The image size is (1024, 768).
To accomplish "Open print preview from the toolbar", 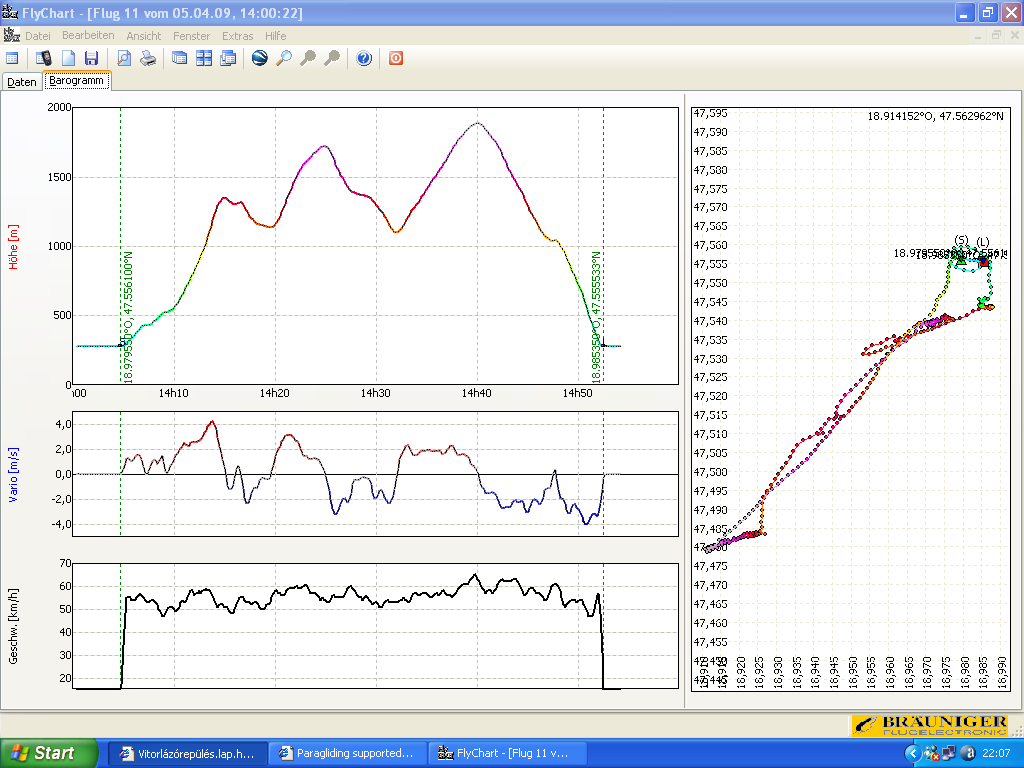I will click(124, 59).
